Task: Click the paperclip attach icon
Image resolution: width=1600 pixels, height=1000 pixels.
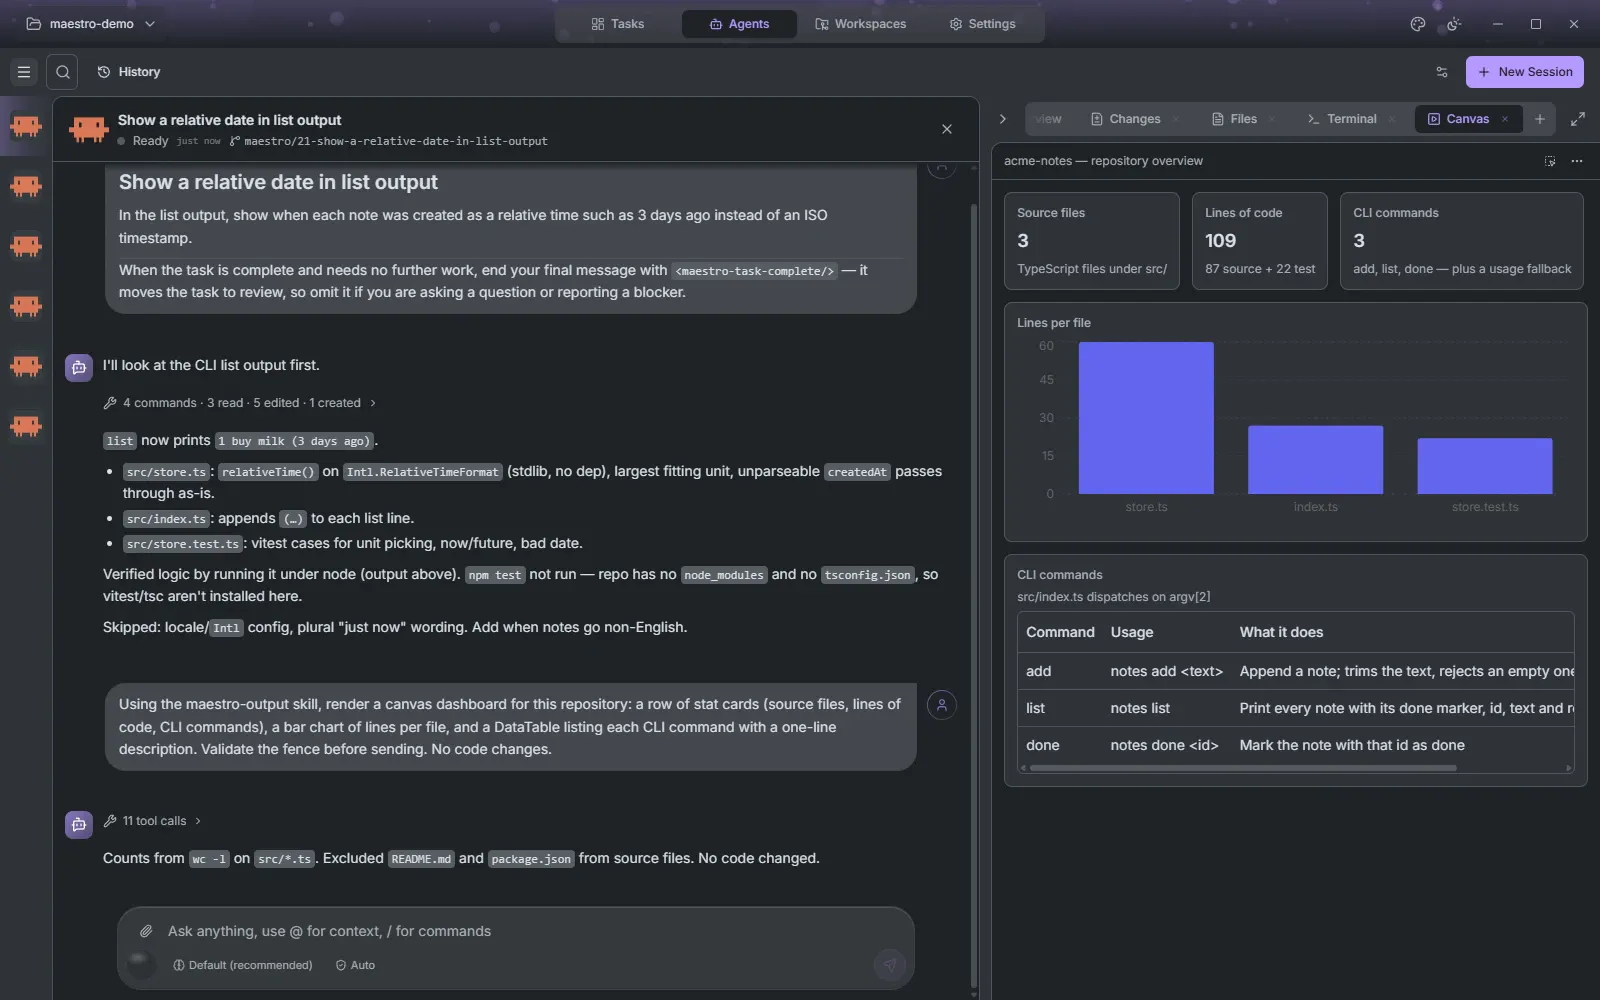Action: point(146,931)
